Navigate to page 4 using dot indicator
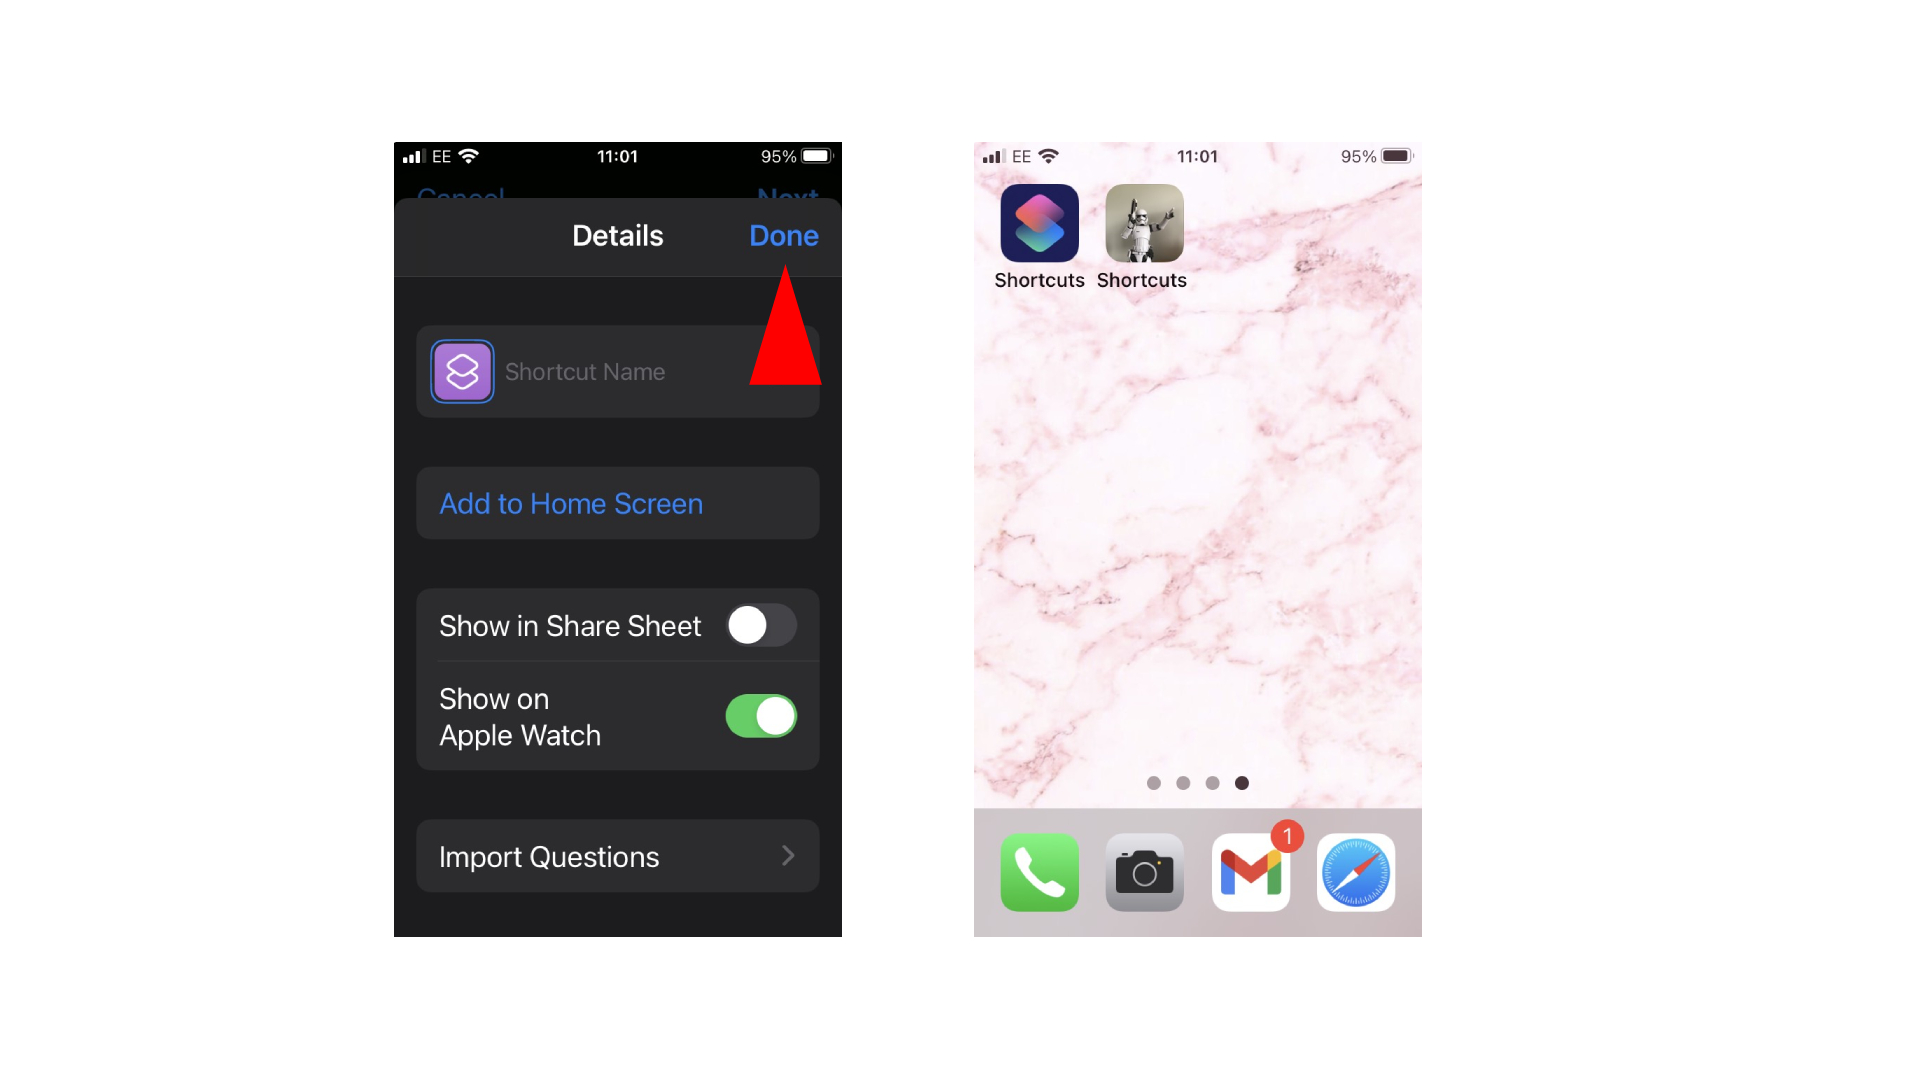The width and height of the screenshot is (1920, 1080). [x=1240, y=783]
